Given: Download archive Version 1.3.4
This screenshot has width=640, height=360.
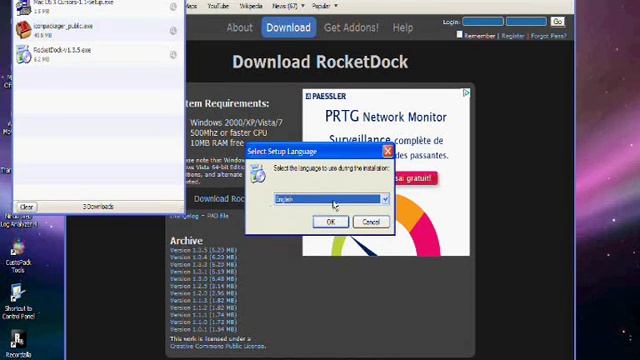Looking at the screenshot, I should 203,257.
